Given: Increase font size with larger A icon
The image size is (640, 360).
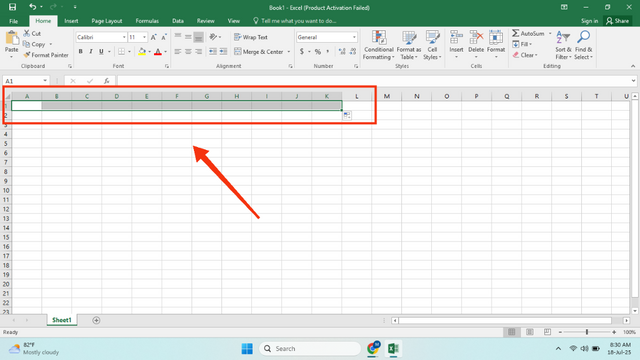Looking at the screenshot, I should pos(153,37).
